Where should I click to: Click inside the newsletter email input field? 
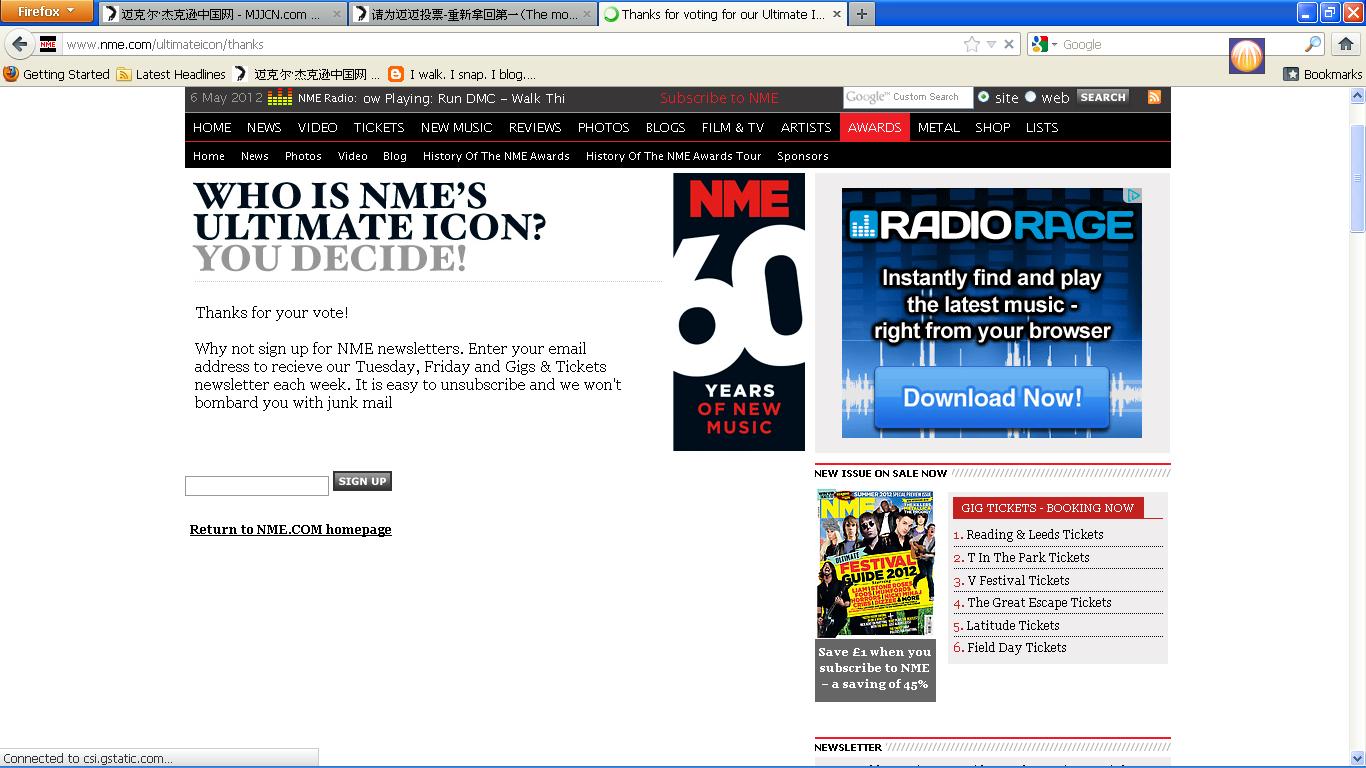[x=256, y=485]
